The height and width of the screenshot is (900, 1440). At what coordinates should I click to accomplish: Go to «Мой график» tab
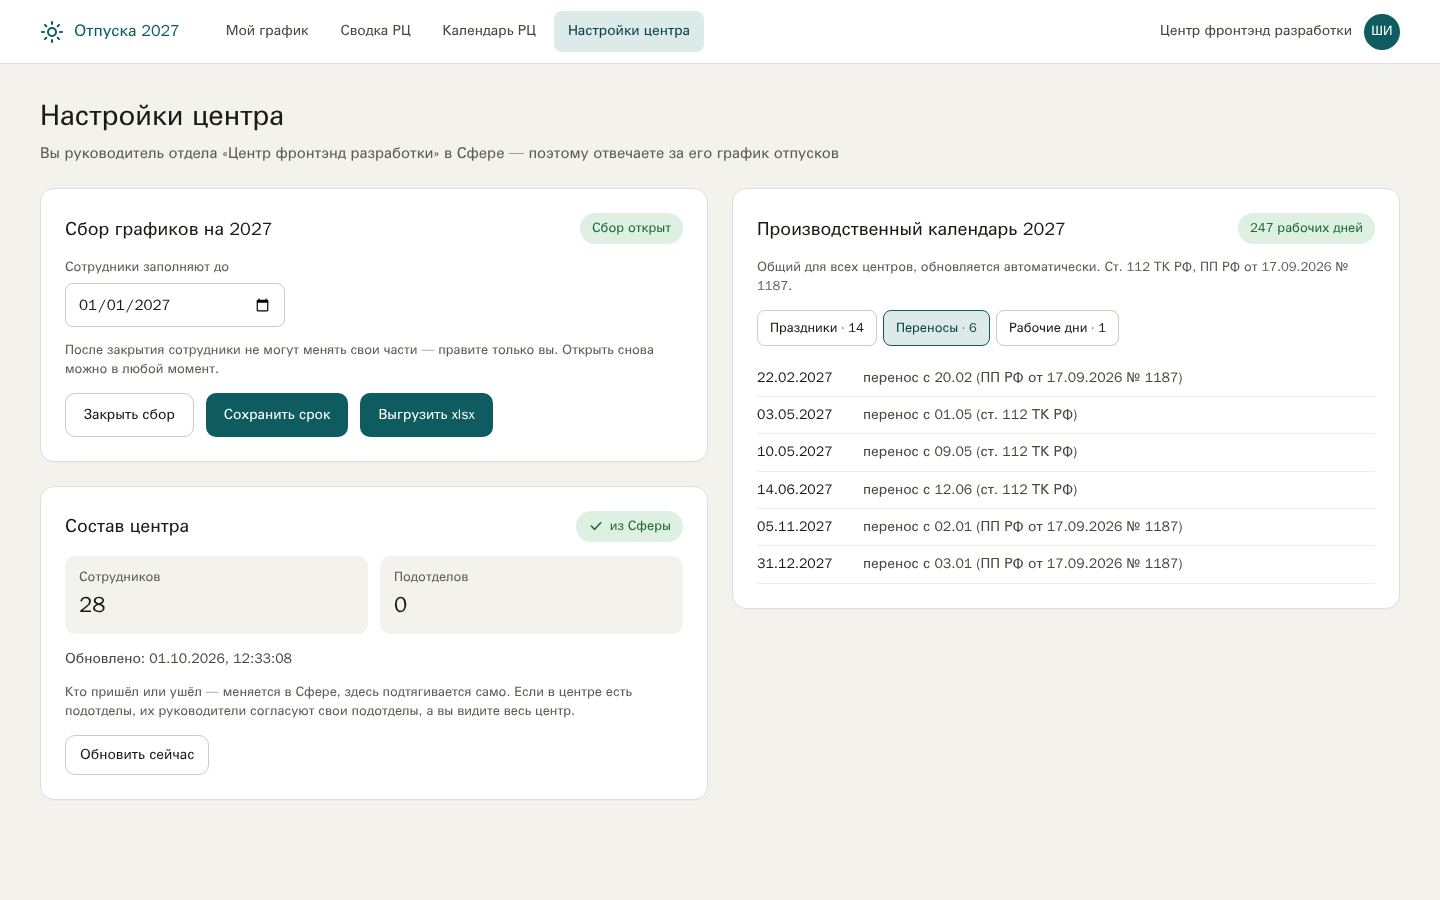(x=267, y=31)
